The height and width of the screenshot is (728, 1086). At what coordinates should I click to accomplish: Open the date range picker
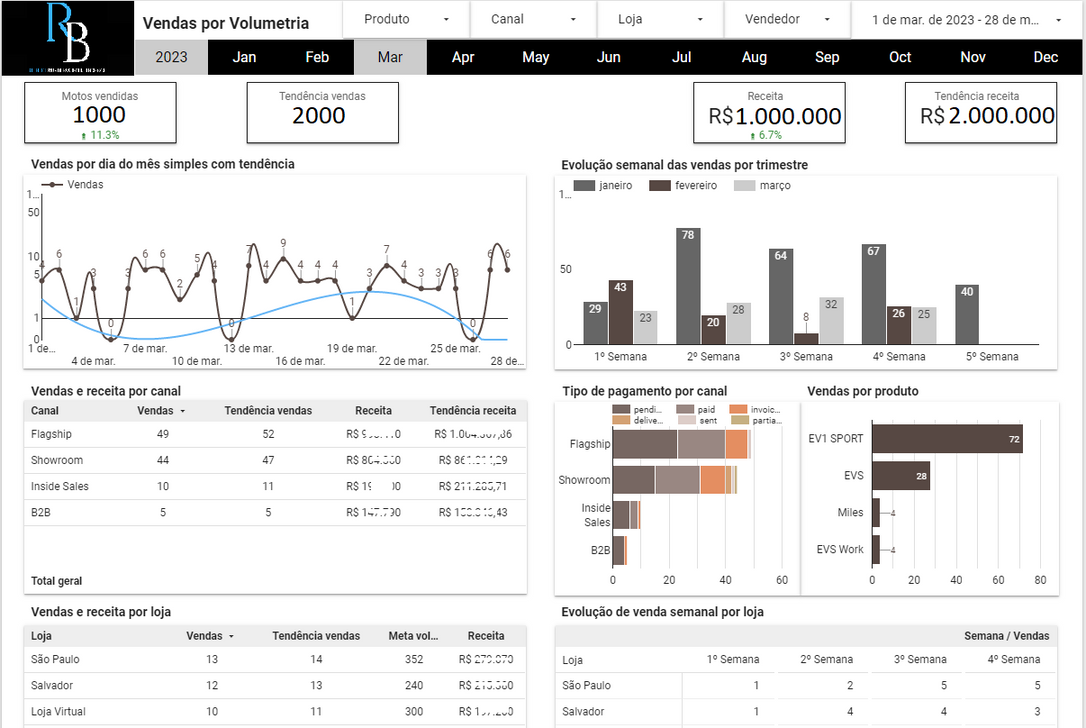point(966,19)
